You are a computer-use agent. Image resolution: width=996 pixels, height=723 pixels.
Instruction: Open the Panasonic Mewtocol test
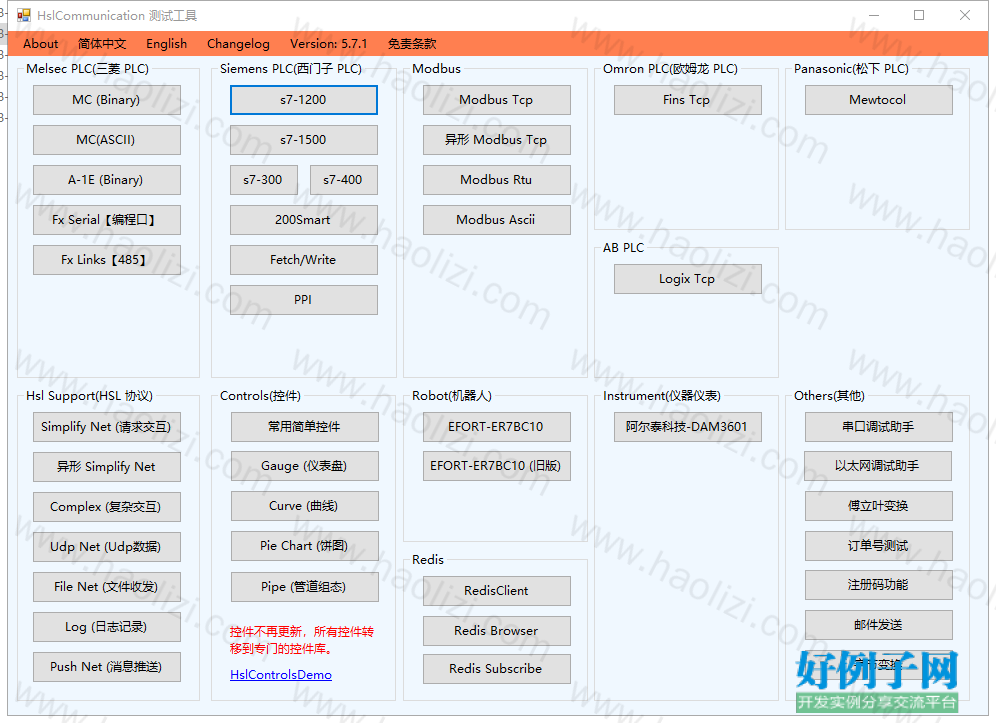pos(878,100)
